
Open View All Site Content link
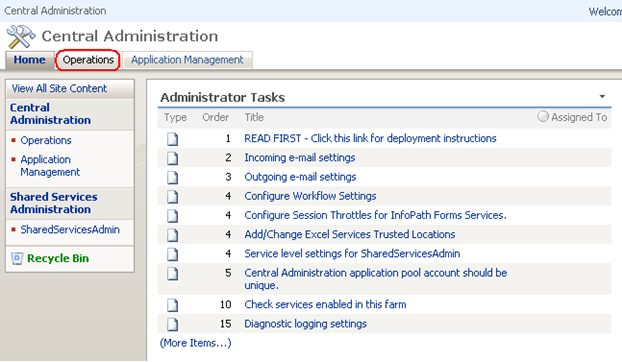pos(59,88)
